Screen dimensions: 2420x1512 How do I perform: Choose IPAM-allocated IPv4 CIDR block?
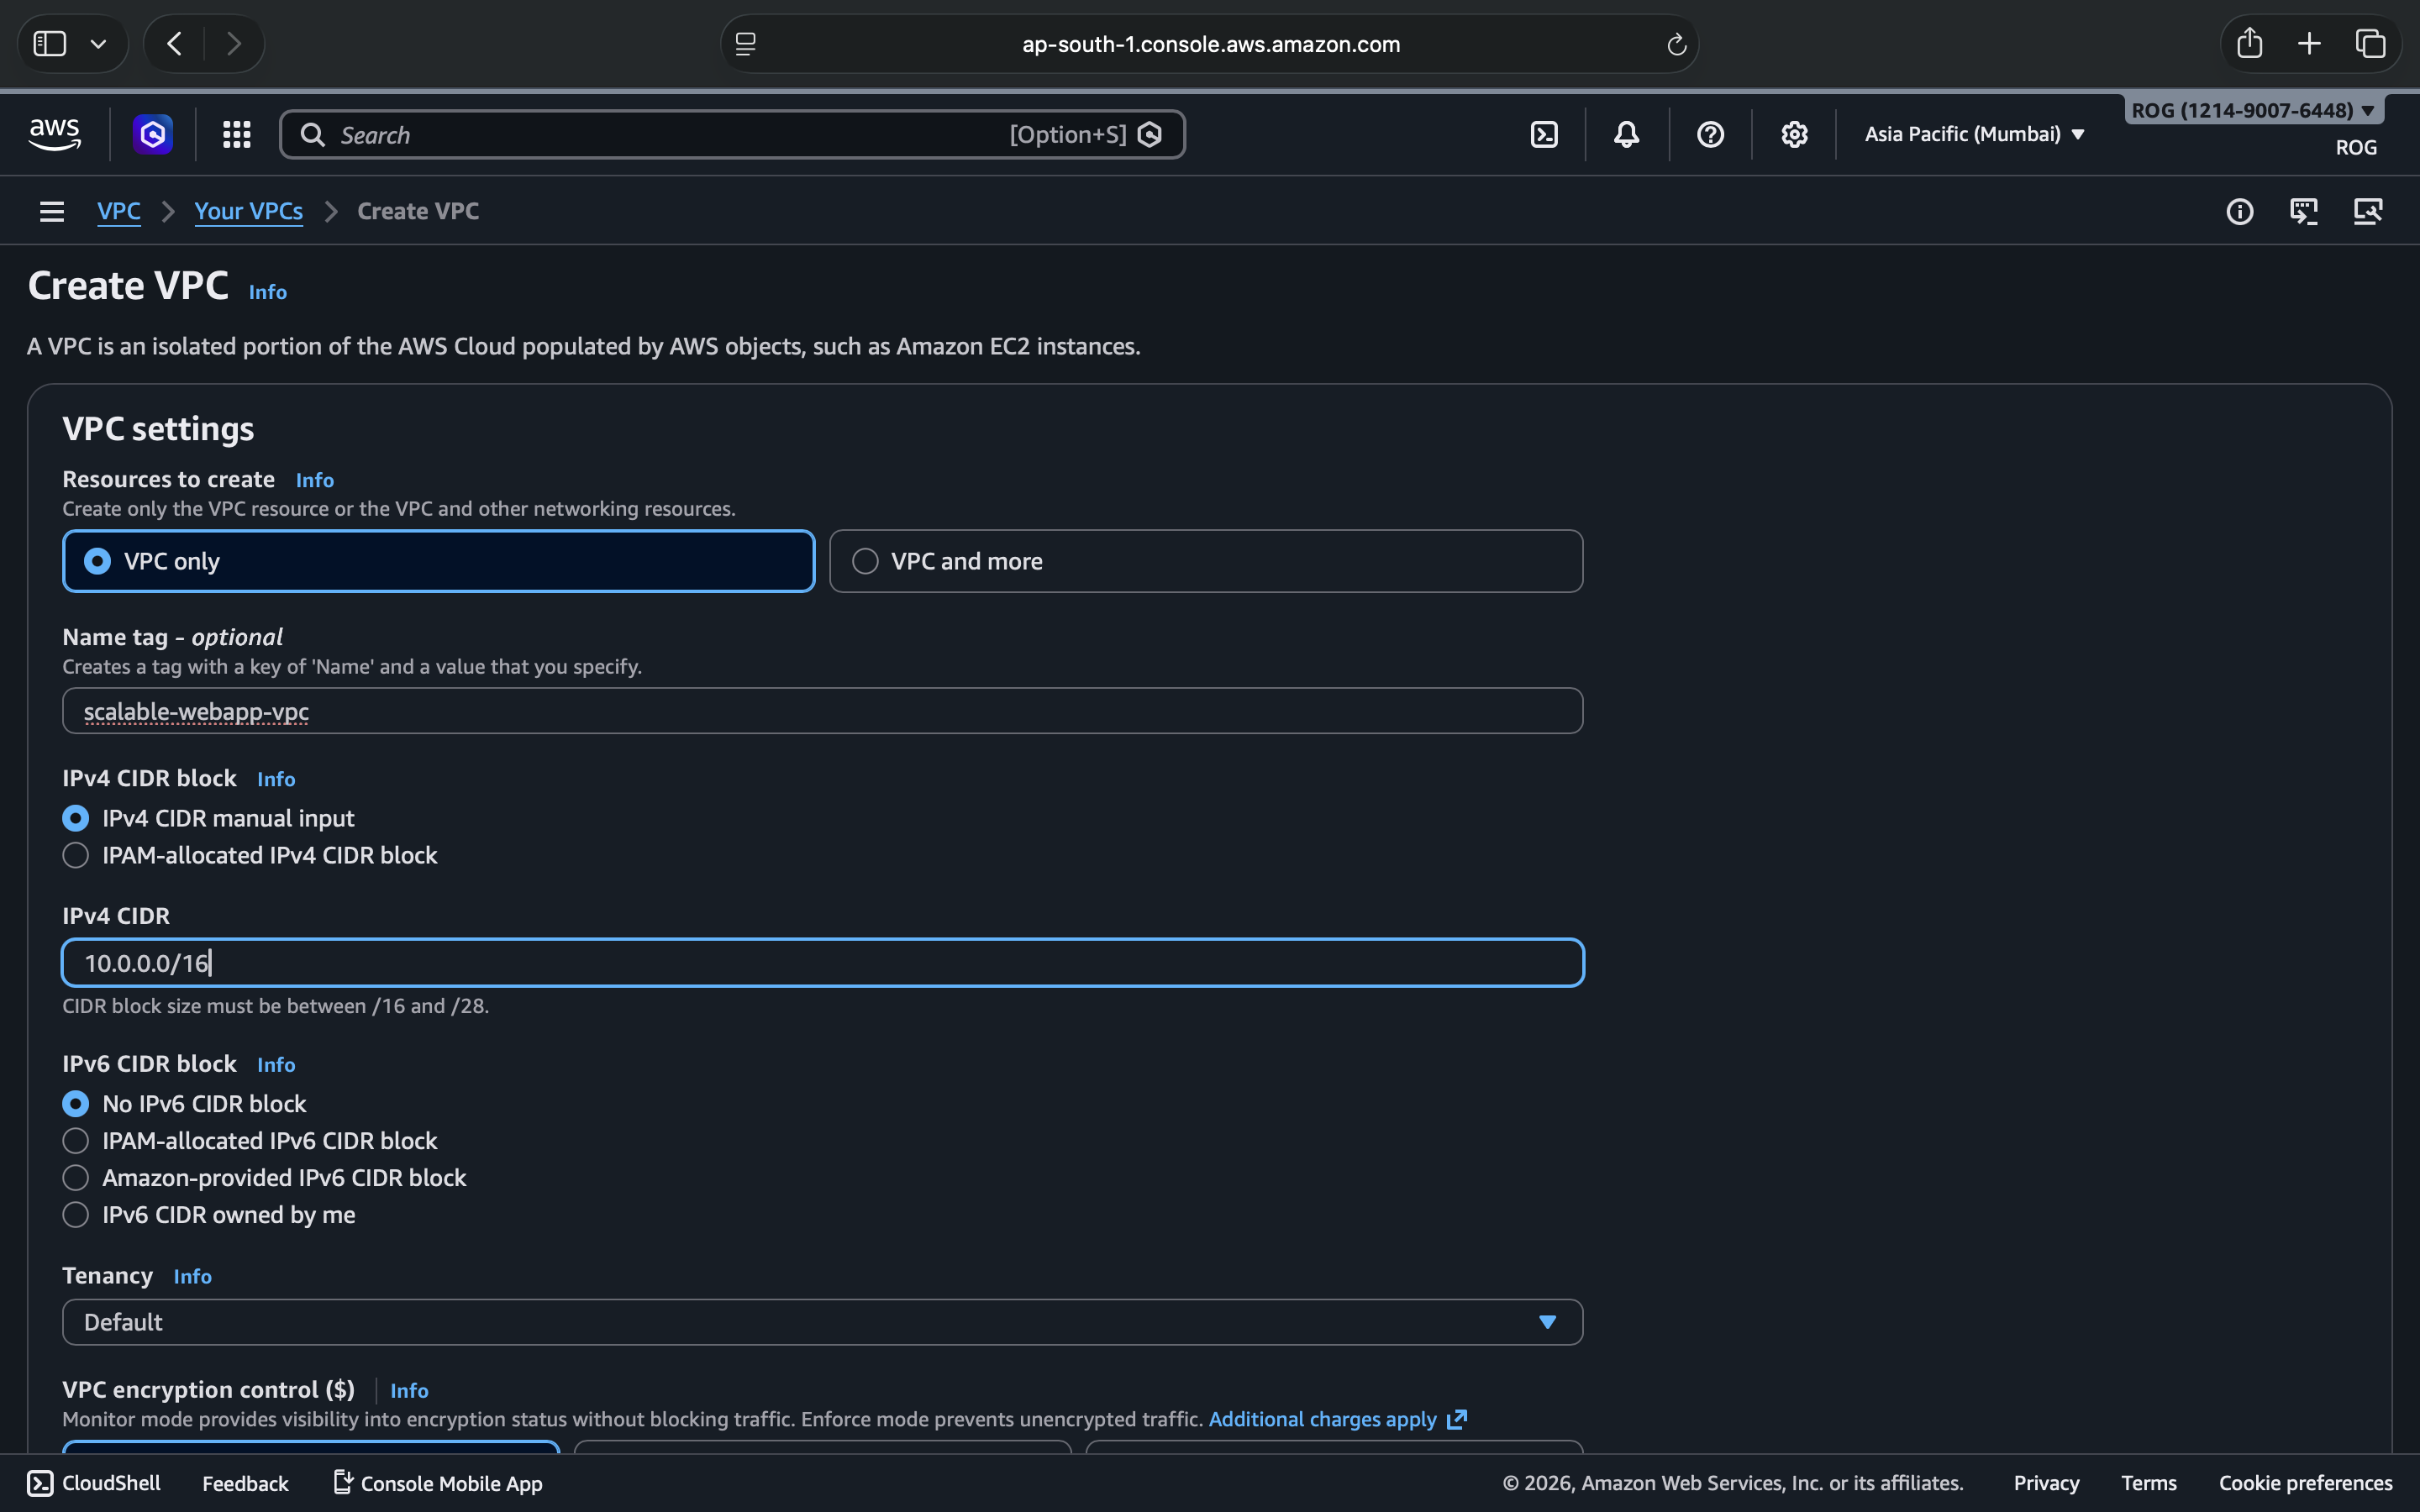click(76, 855)
